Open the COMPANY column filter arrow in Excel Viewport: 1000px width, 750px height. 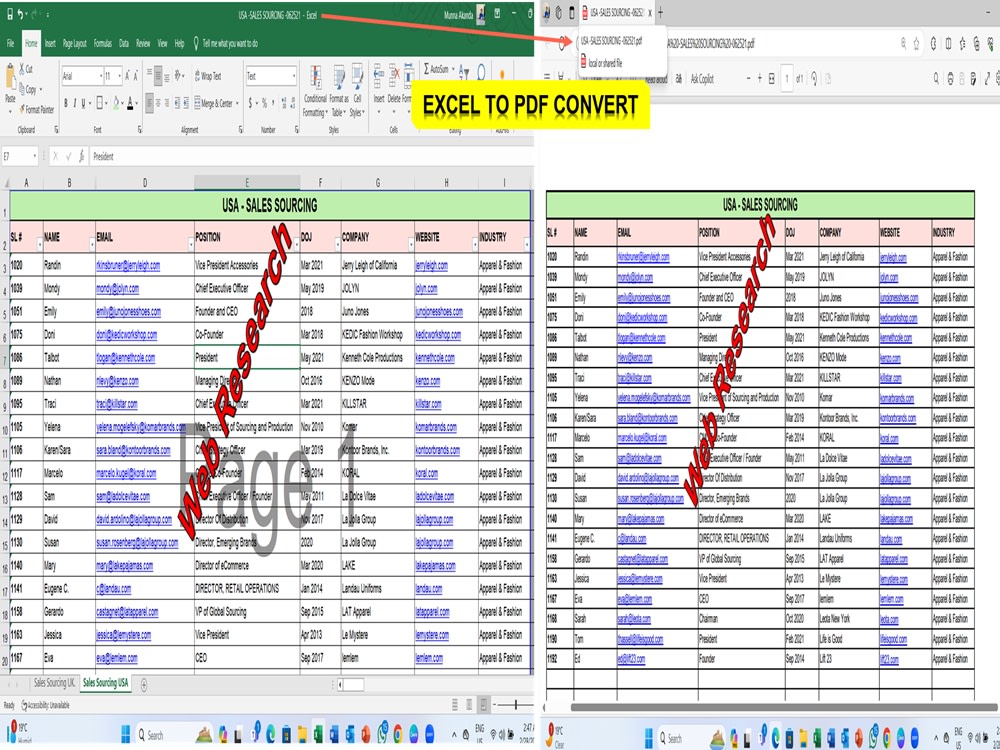tap(411, 245)
